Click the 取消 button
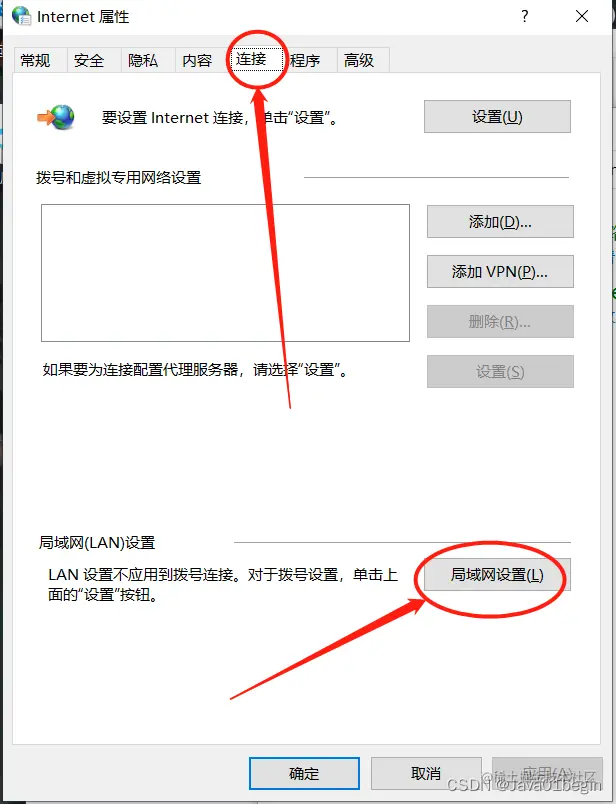This screenshot has height=804, width=616. pyautogui.click(x=426, y=773)
